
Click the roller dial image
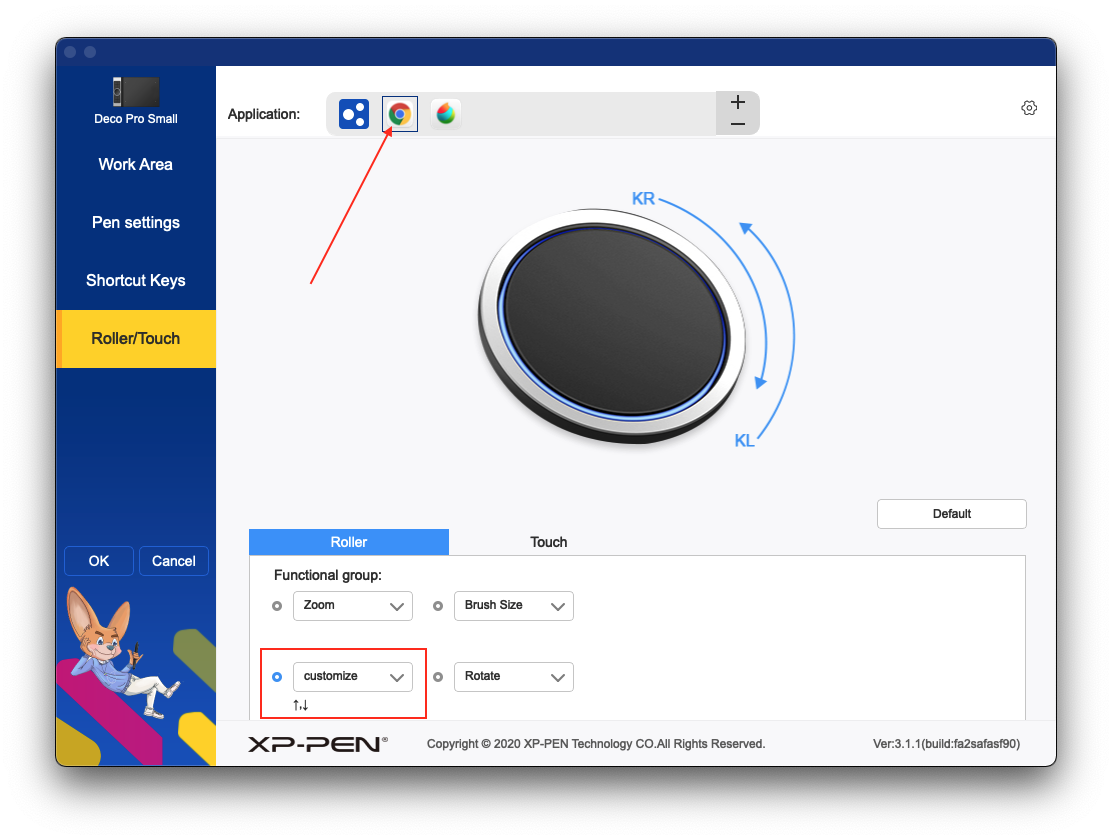611,326
